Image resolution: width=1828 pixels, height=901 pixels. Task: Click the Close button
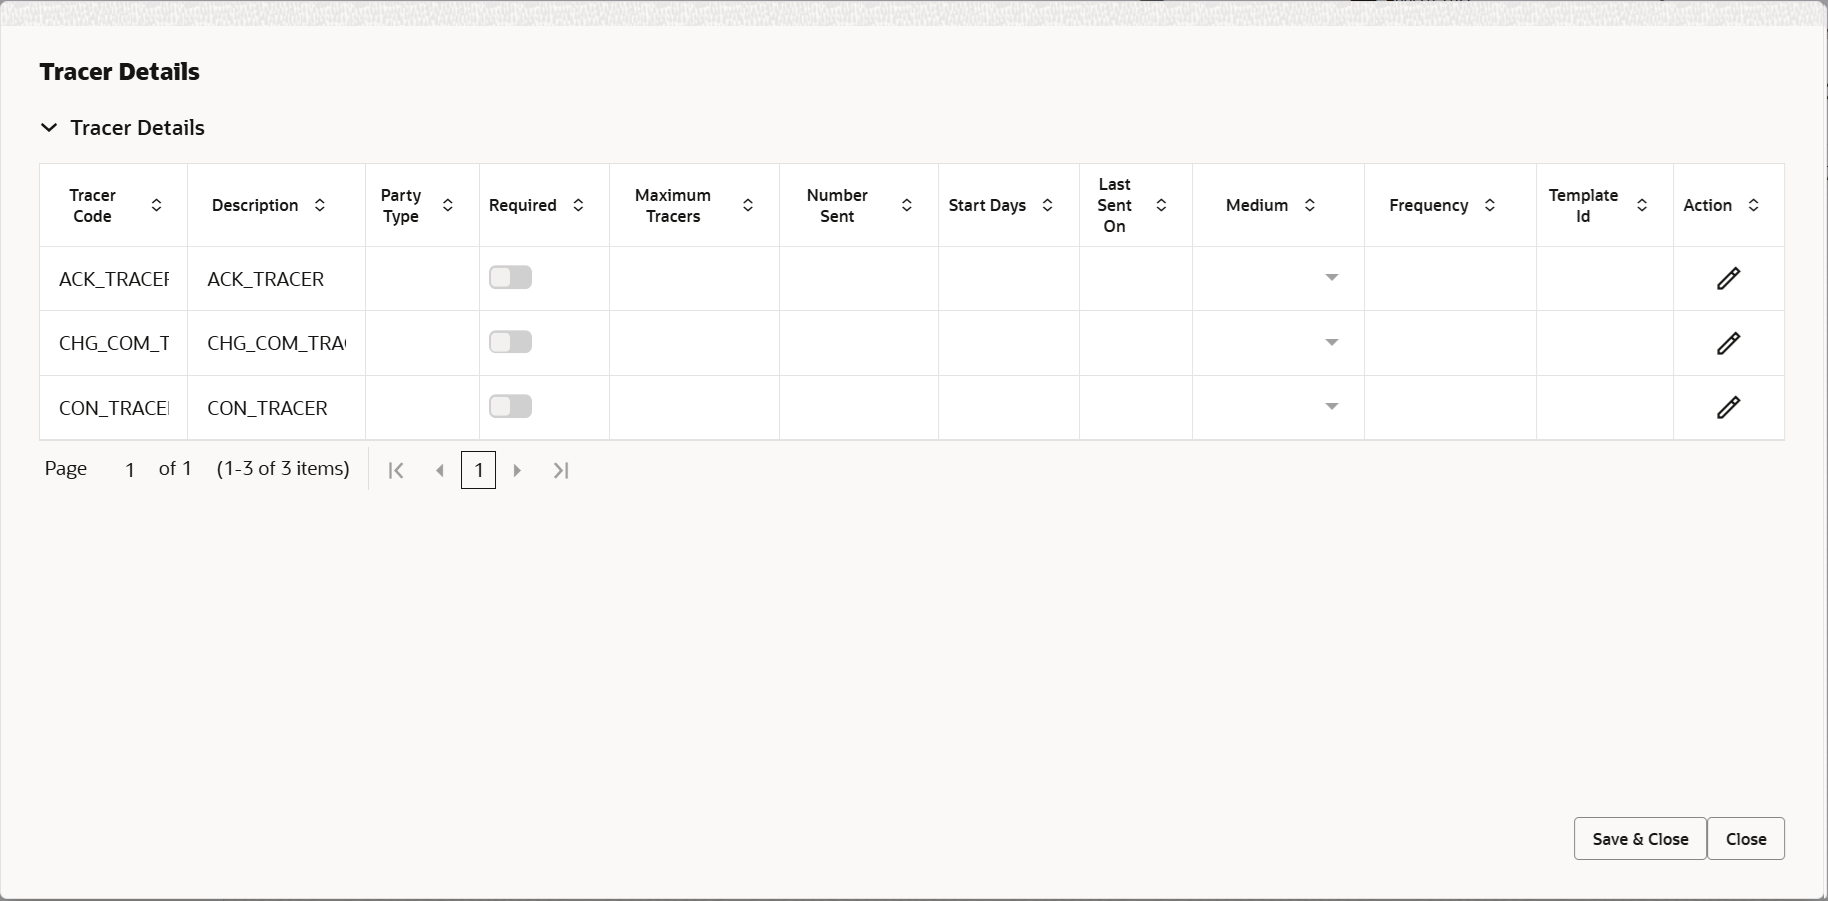[1746, 839]
